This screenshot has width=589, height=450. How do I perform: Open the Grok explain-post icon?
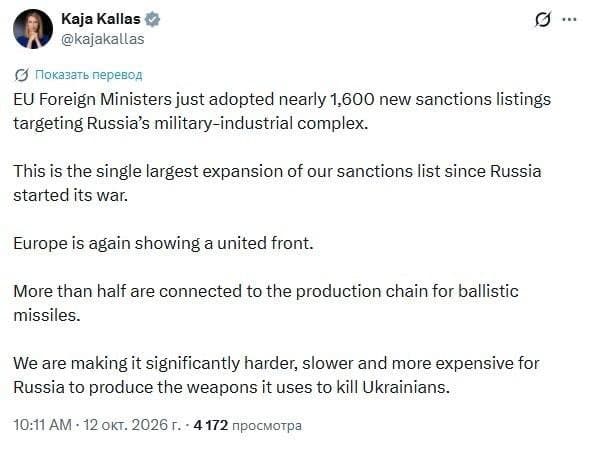click(x=543, y=20)
